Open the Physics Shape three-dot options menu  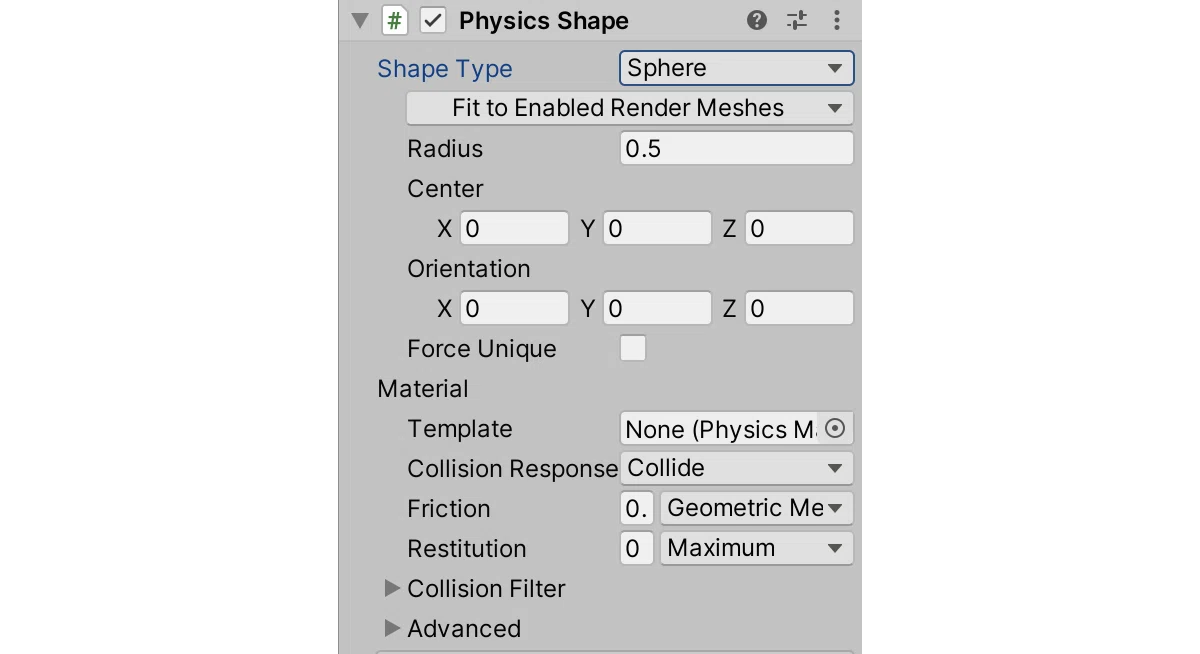tap(837, 20)
